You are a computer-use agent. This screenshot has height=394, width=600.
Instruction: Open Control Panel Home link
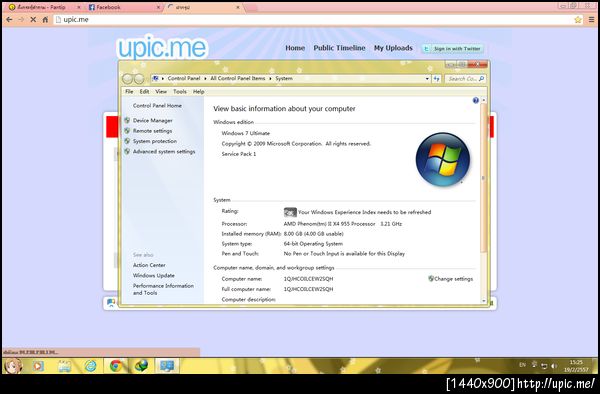coord(157,106)
